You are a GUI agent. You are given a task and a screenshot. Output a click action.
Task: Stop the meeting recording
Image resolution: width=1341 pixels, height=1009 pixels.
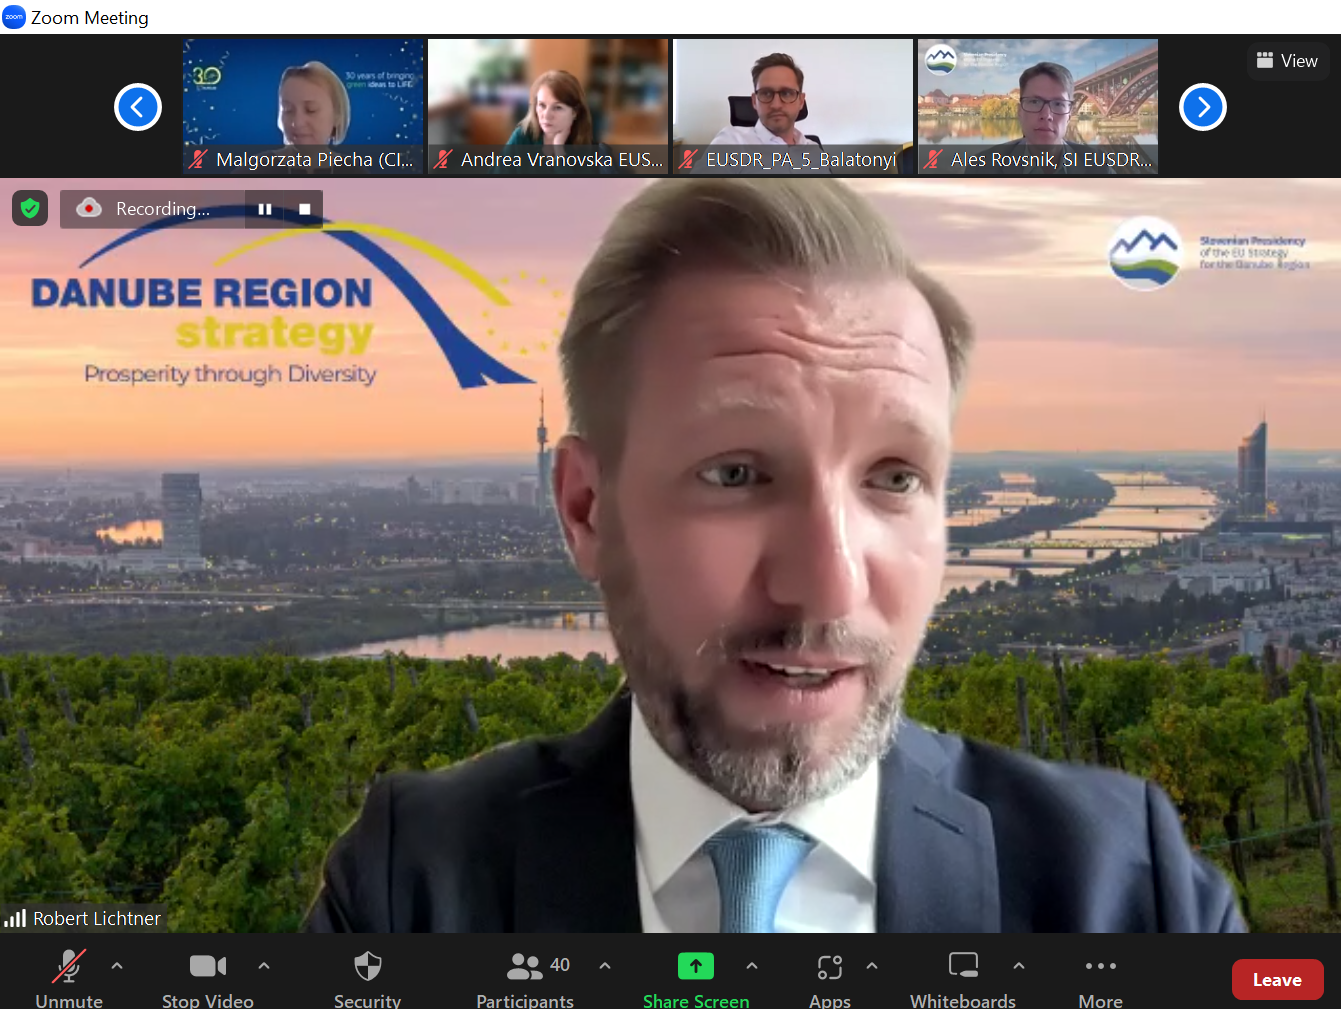(x=305, y=209)
